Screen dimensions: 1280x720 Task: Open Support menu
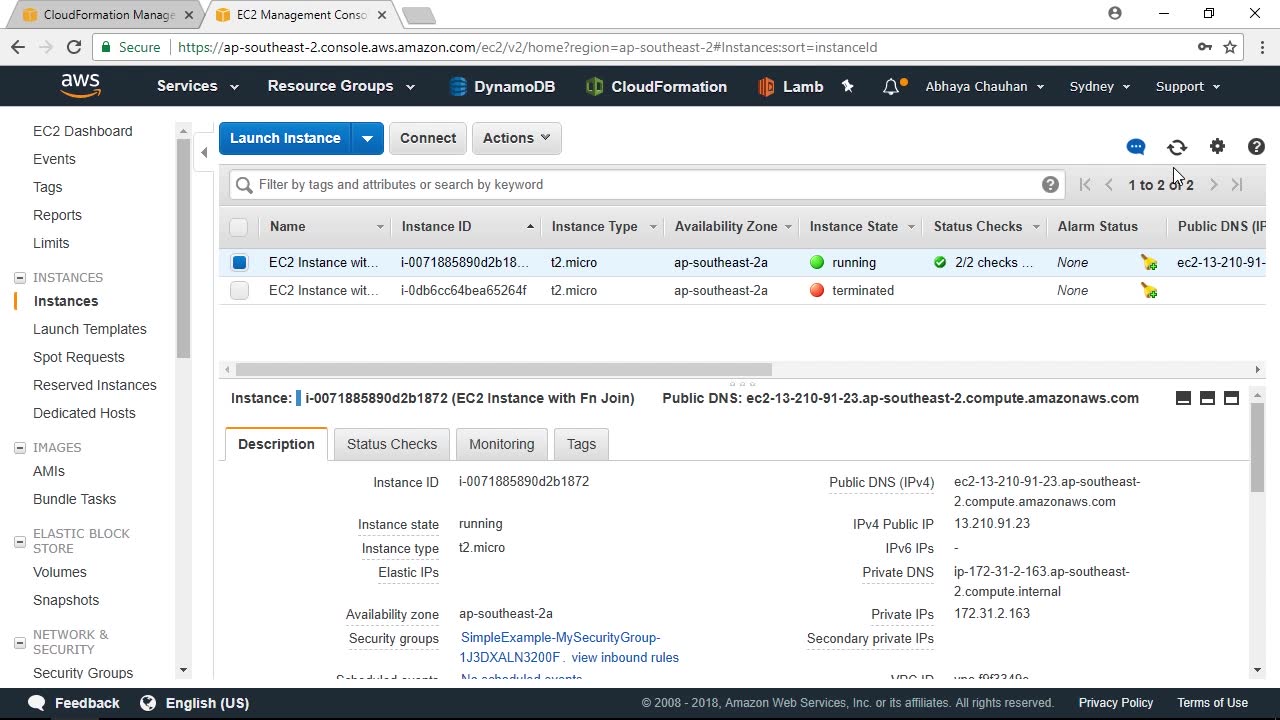(x=1188, y=86)
